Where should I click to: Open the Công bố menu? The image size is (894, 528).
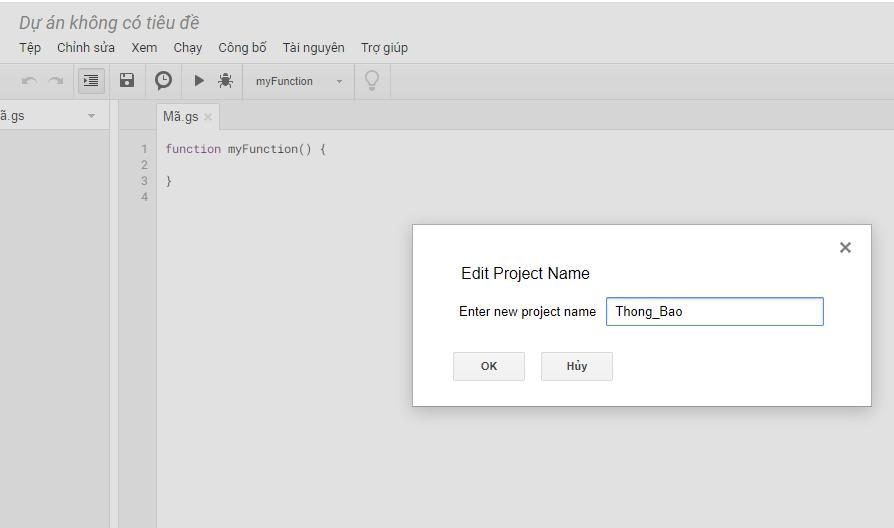[x=242, y=48]
